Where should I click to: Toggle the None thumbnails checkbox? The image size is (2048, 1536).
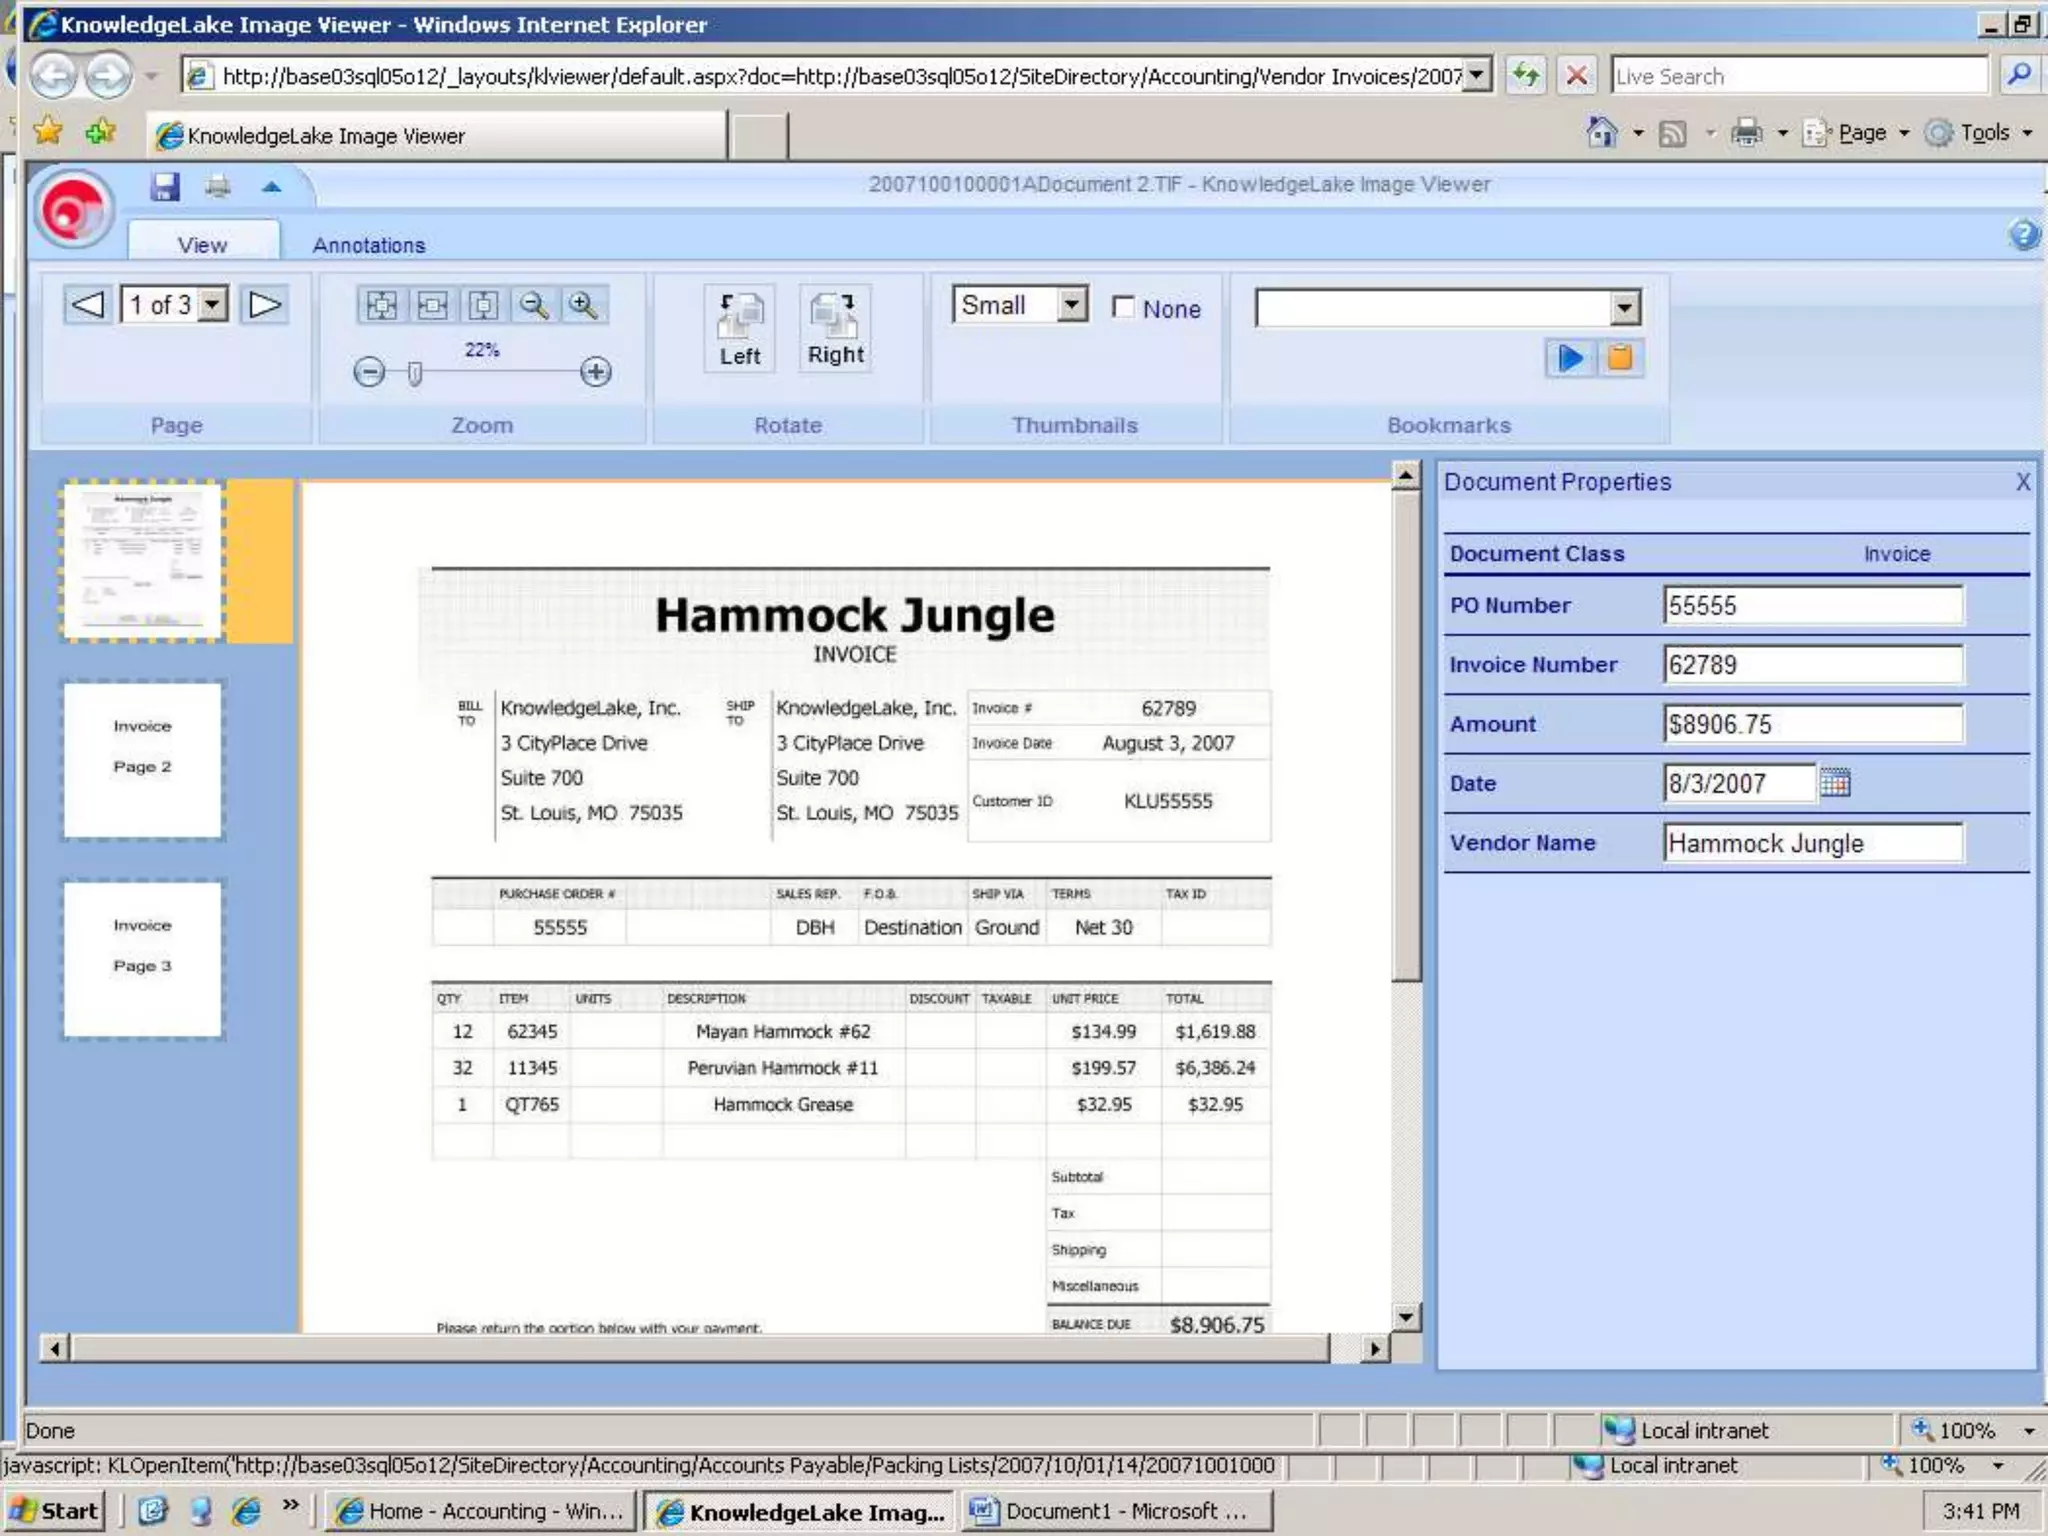pyautogui.click(x=1123, y=307)
